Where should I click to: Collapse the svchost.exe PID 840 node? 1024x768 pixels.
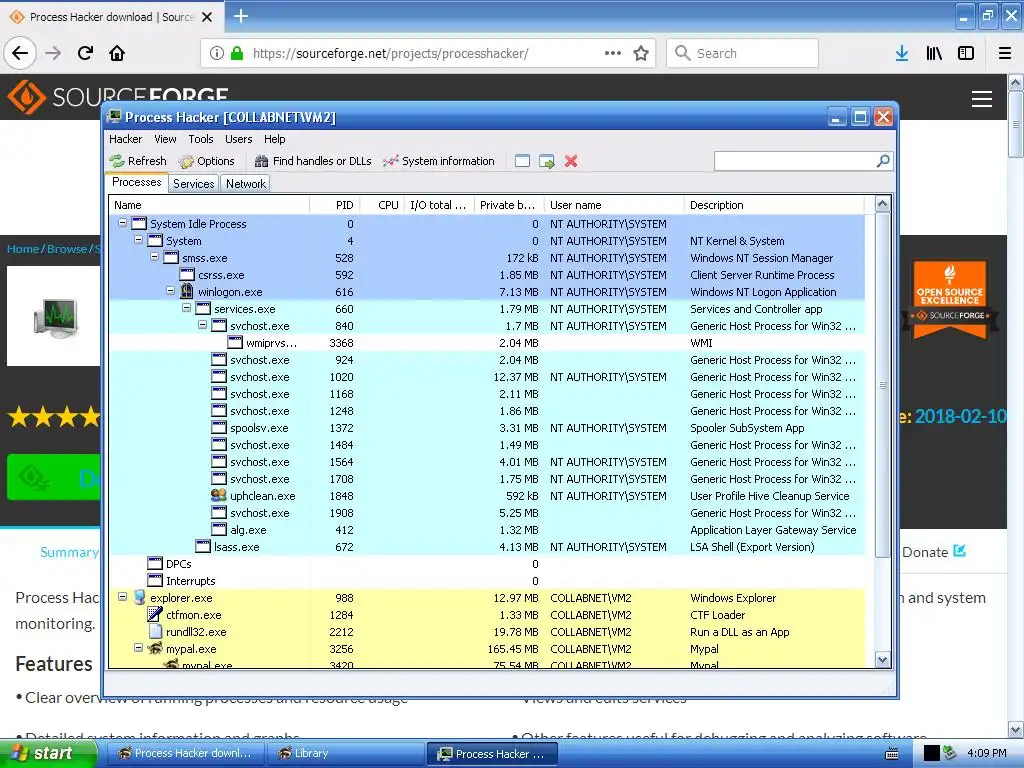[202, 325]
